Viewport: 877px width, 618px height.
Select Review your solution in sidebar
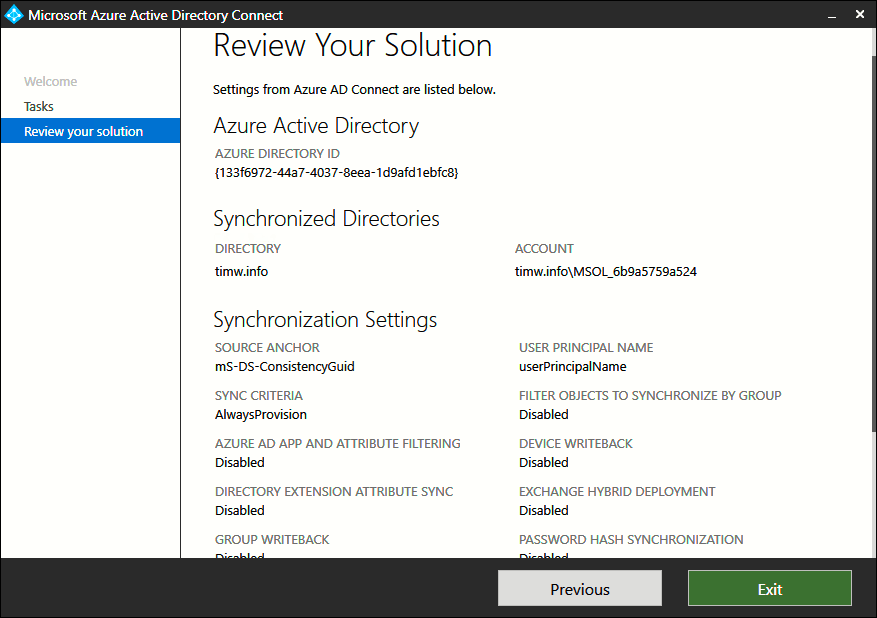tap(84, 131)
